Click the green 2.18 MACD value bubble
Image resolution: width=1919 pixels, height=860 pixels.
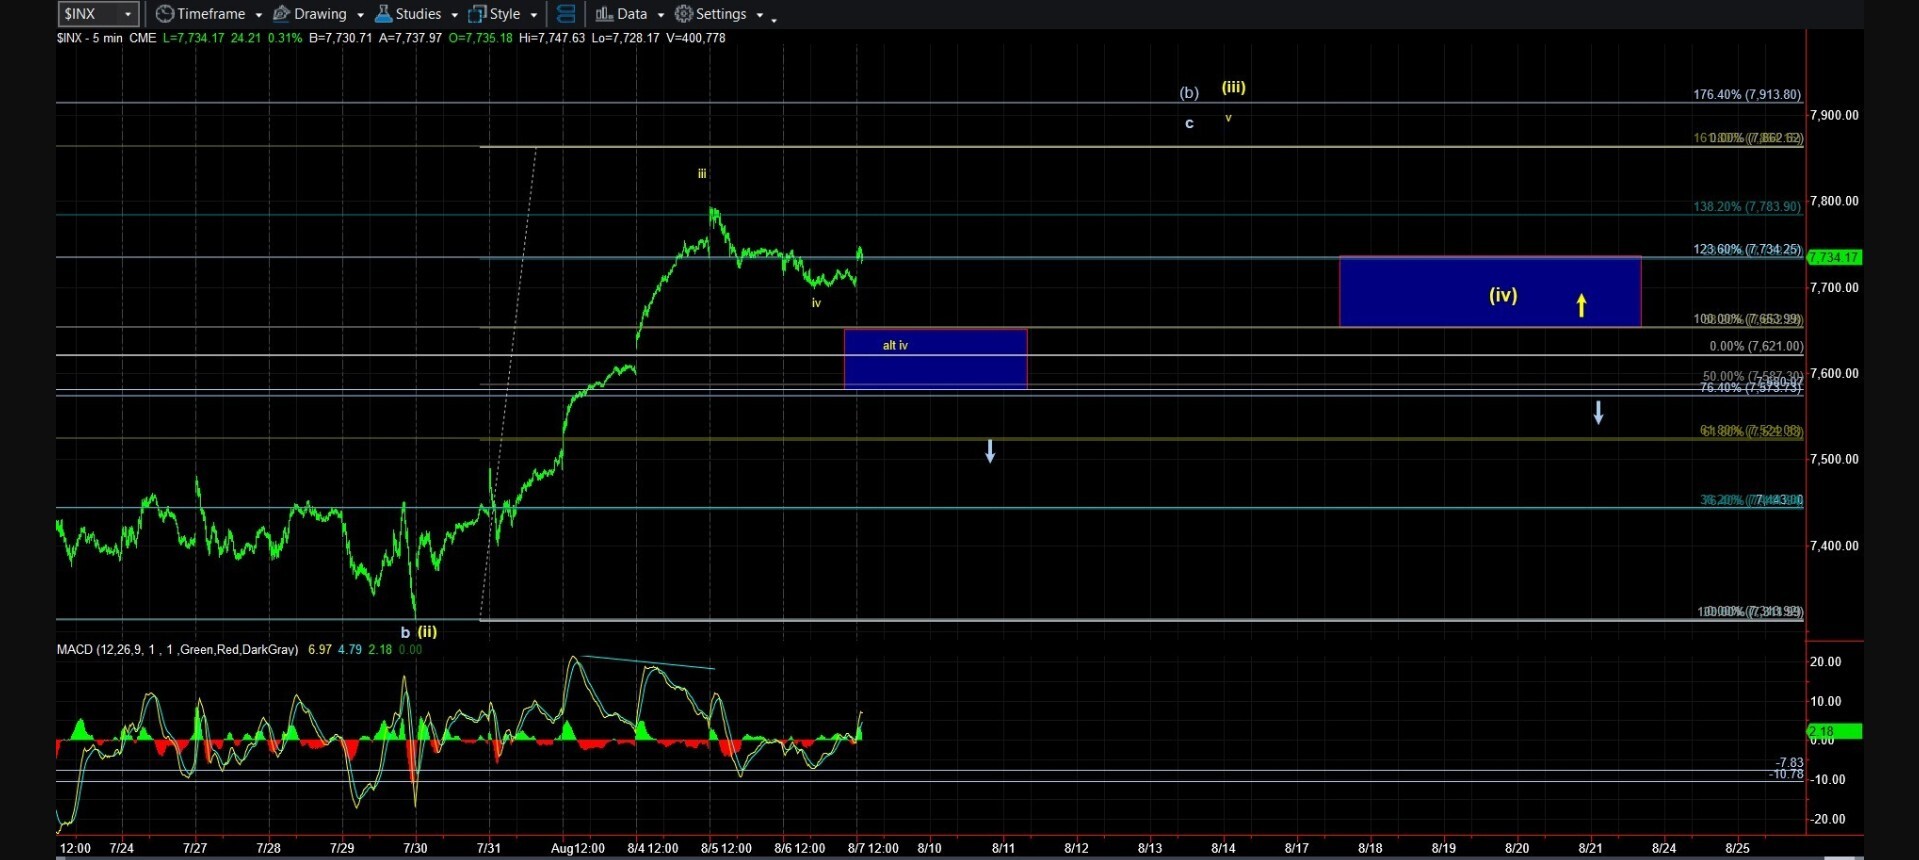(1834, 731)
